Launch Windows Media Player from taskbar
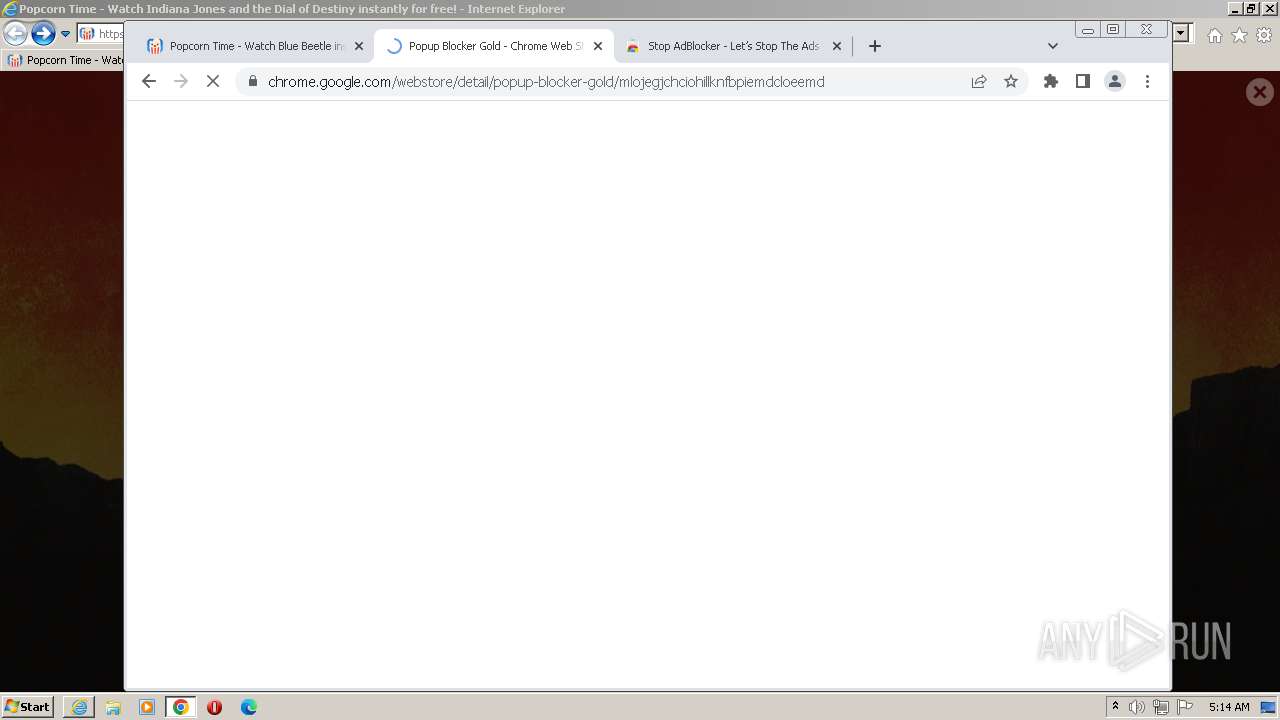 147,707
